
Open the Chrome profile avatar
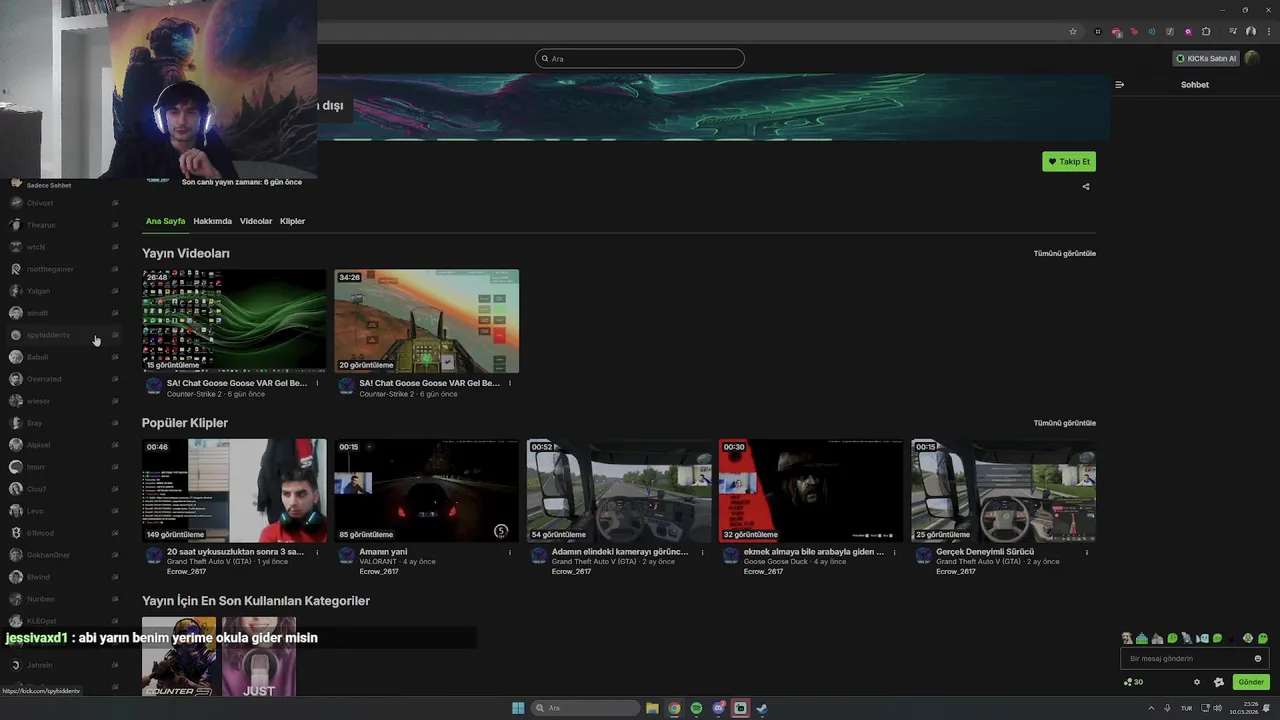1251,32
